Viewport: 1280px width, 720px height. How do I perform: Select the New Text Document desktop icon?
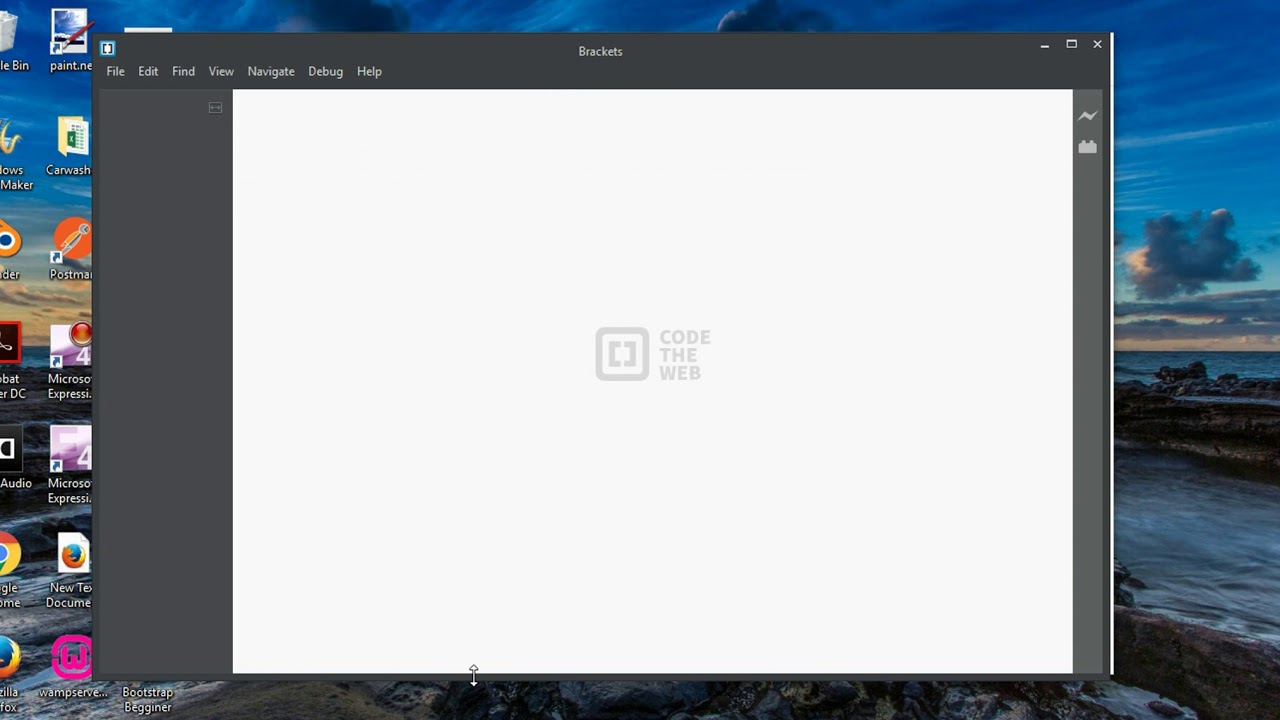(70, 572)
